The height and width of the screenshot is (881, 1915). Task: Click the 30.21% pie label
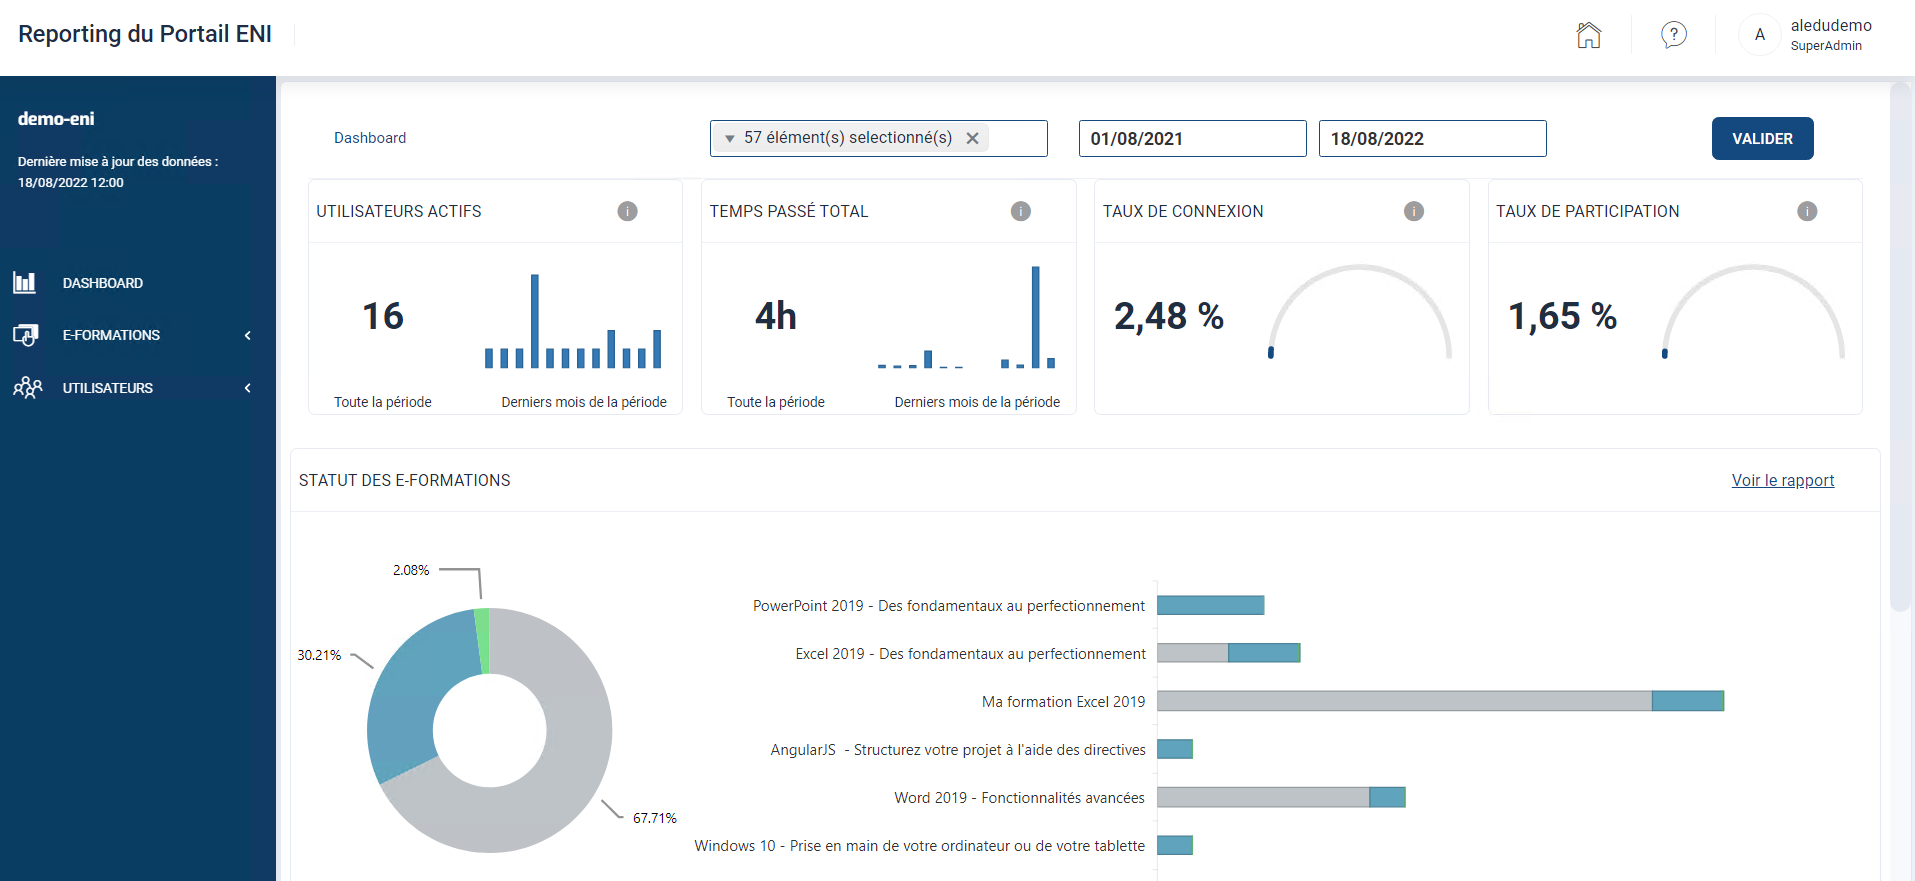319,655
